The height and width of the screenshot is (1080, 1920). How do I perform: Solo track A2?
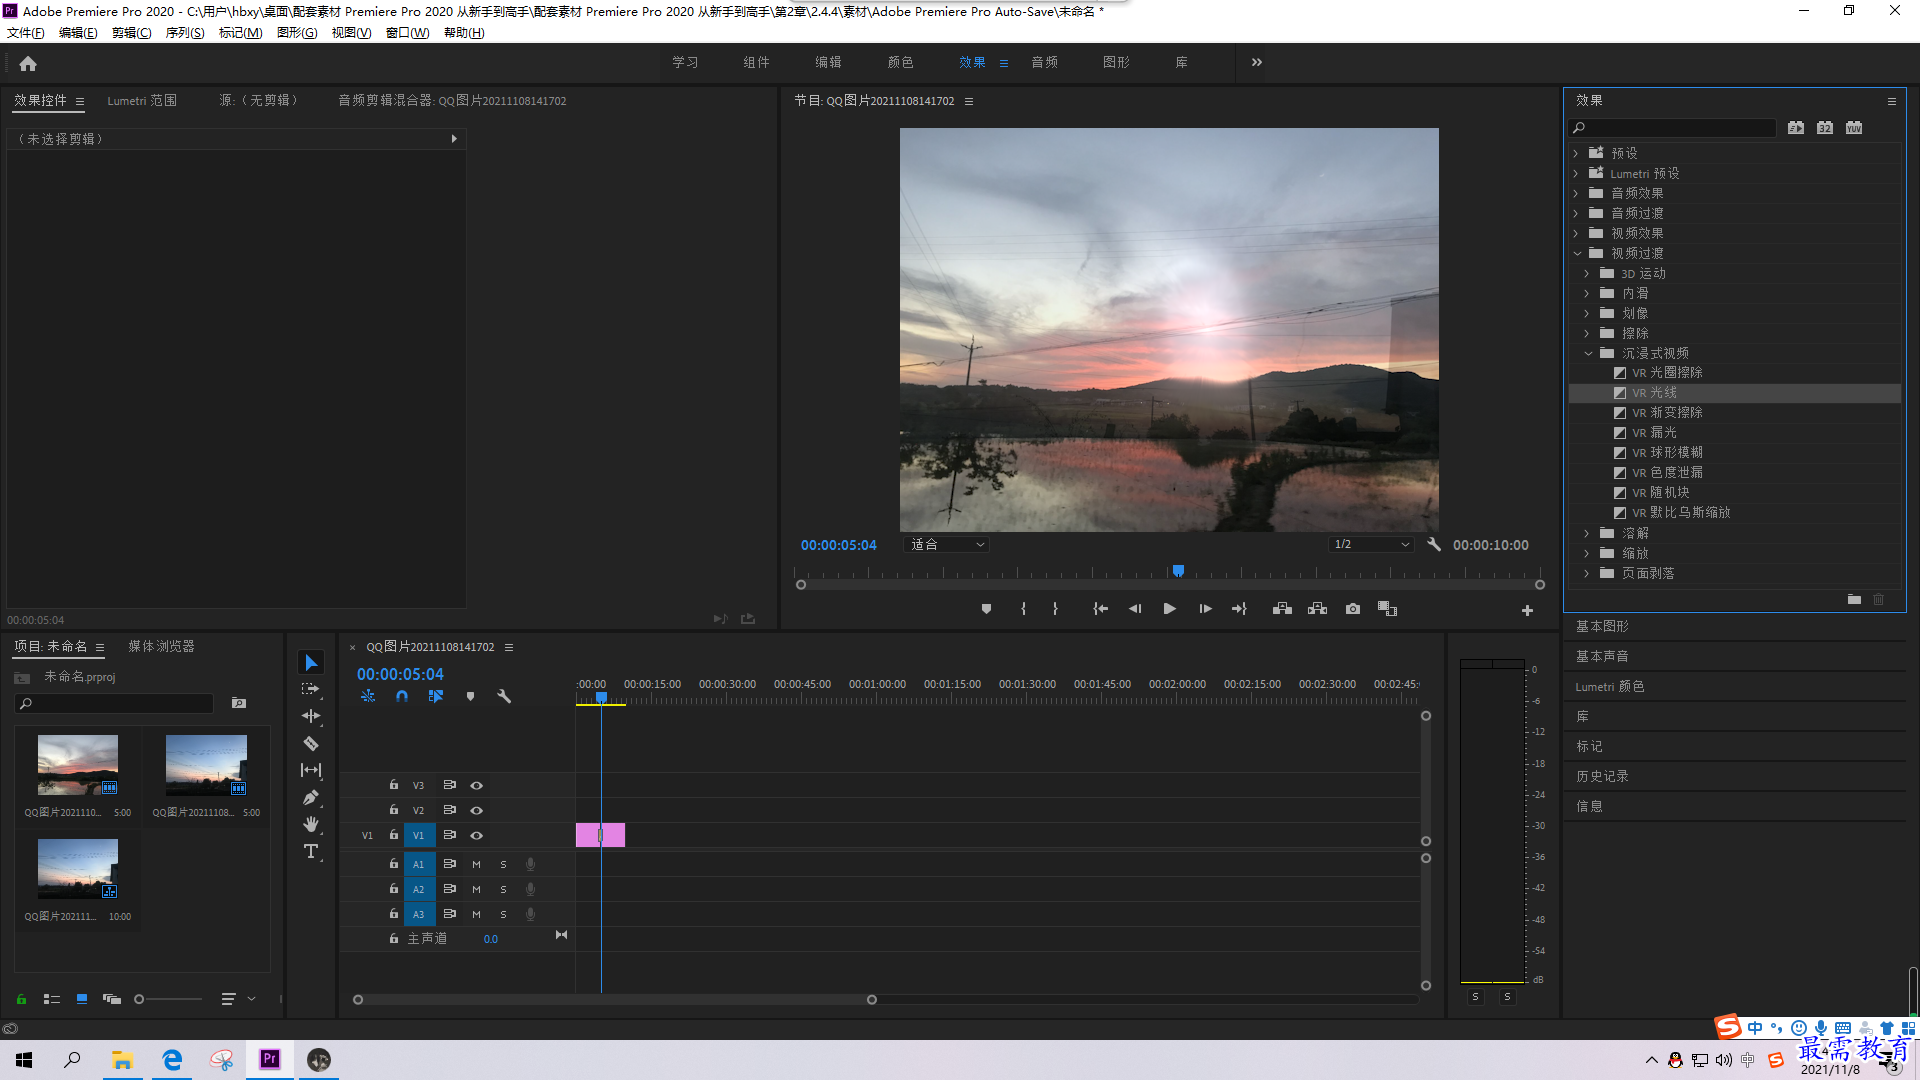(x=503, y=889)
